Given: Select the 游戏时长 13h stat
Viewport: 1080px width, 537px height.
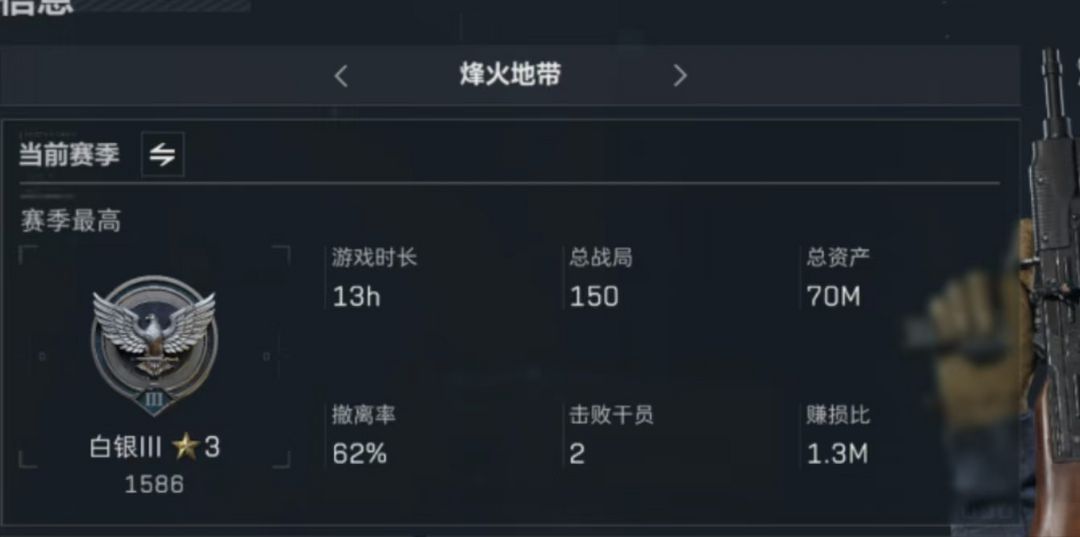Looking at the screenshot, I should (x=374, y=277).
